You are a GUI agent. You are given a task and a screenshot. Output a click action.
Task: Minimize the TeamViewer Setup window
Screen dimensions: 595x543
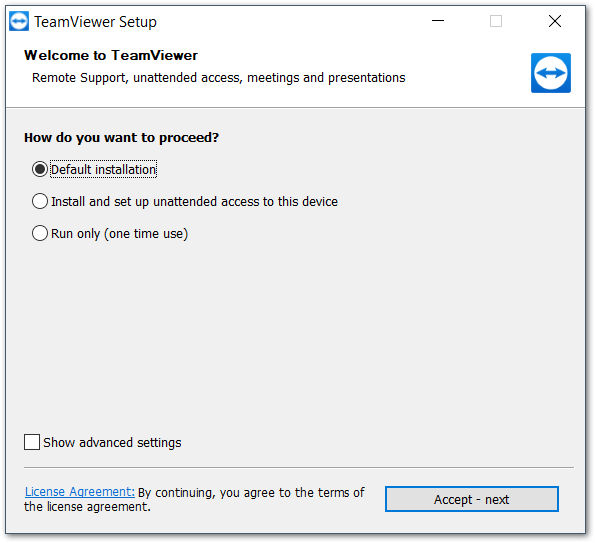tap(438, 21)
